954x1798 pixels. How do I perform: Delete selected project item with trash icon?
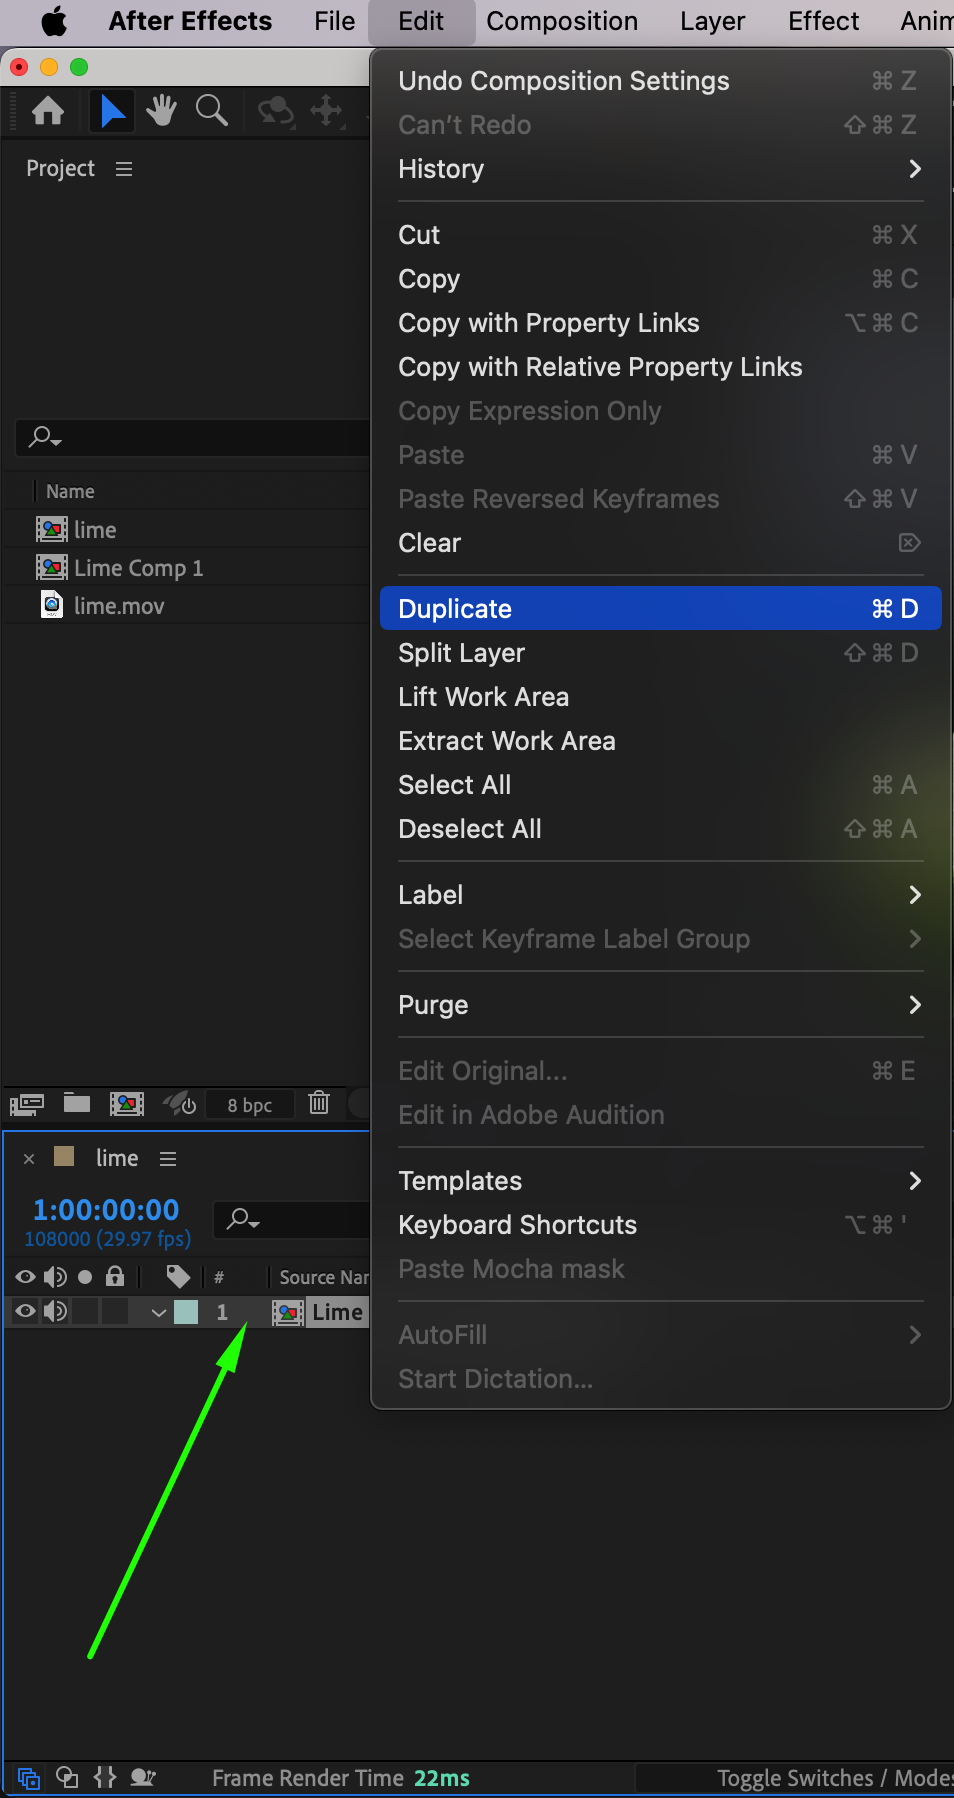[319, 1103]
